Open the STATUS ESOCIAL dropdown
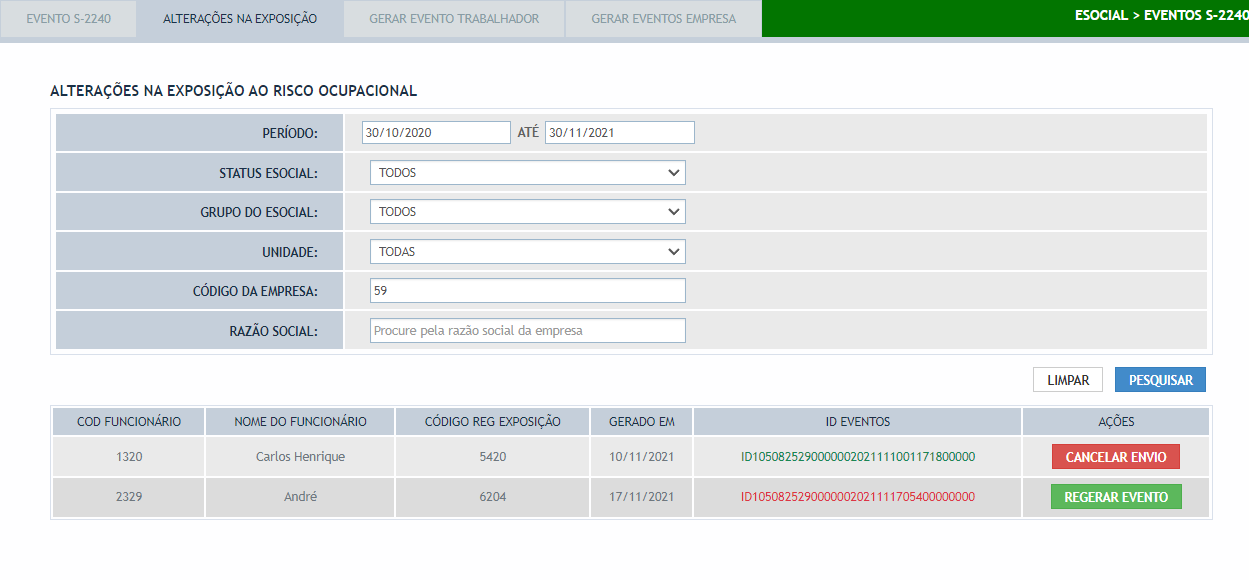The height and width of the screenshot is (580, 1249). tap(528, 173)
